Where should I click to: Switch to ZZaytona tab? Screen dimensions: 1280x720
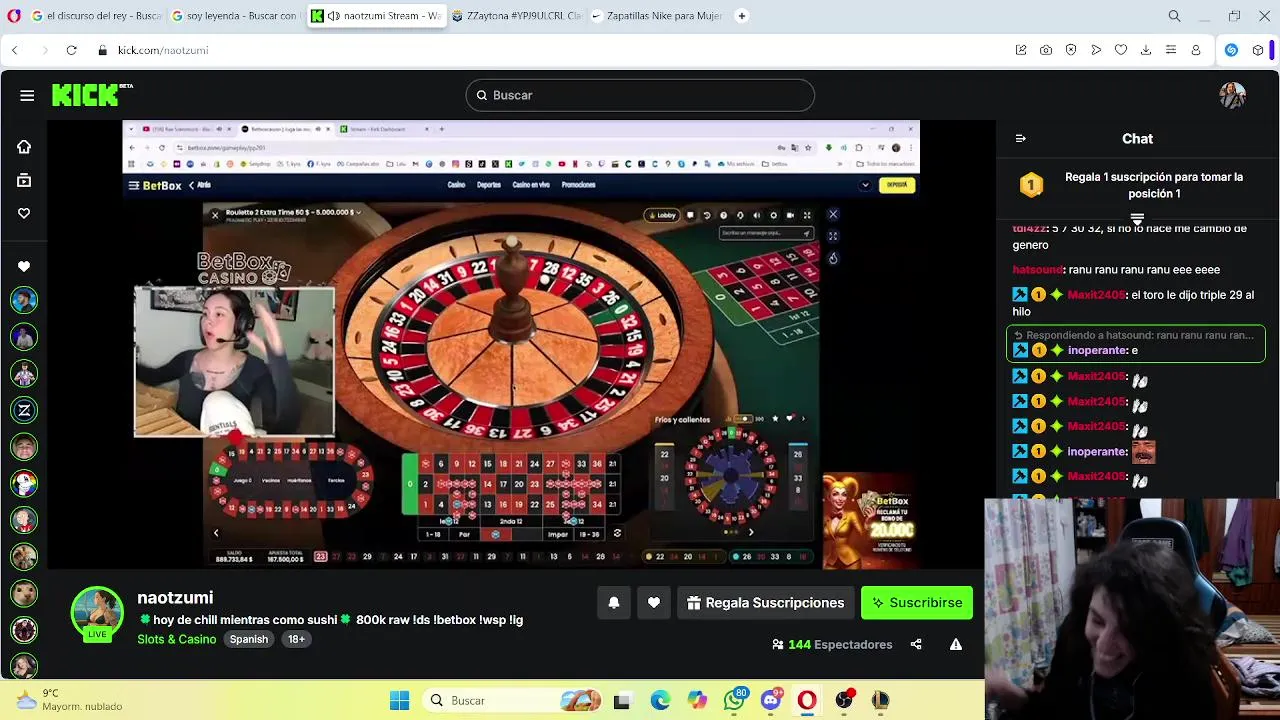[x=516, y=16]
